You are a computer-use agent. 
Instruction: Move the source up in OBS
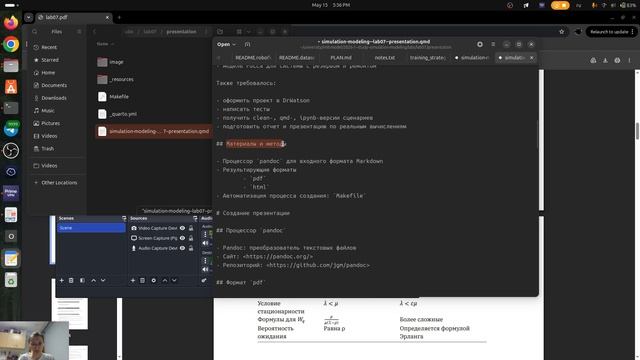[165, 280]
